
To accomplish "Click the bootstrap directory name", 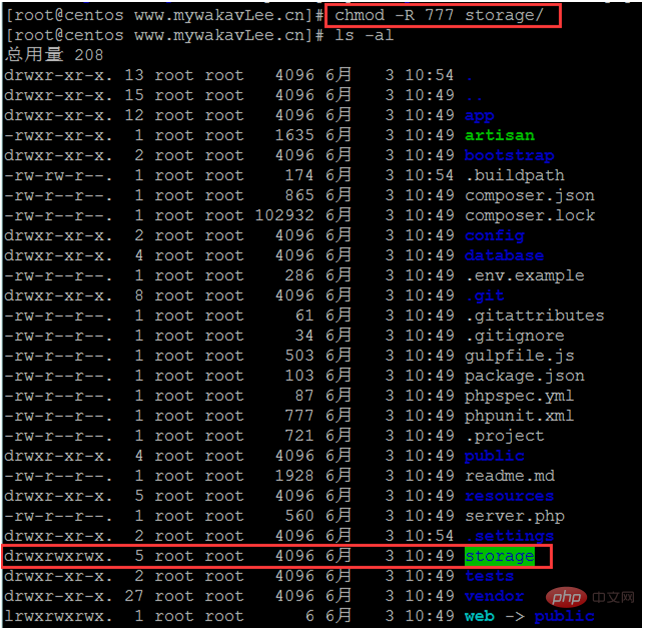I will (509, 155).
